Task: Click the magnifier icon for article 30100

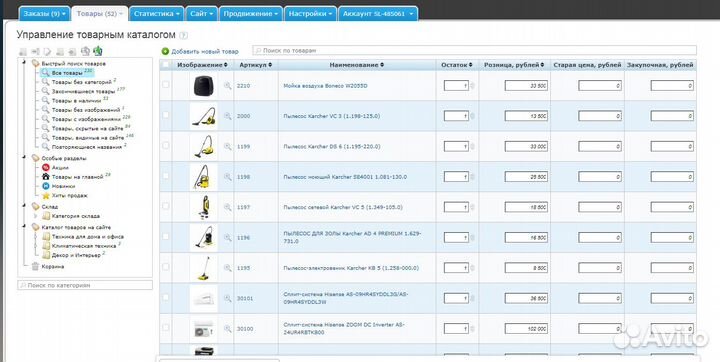Action: pos(227,328)
